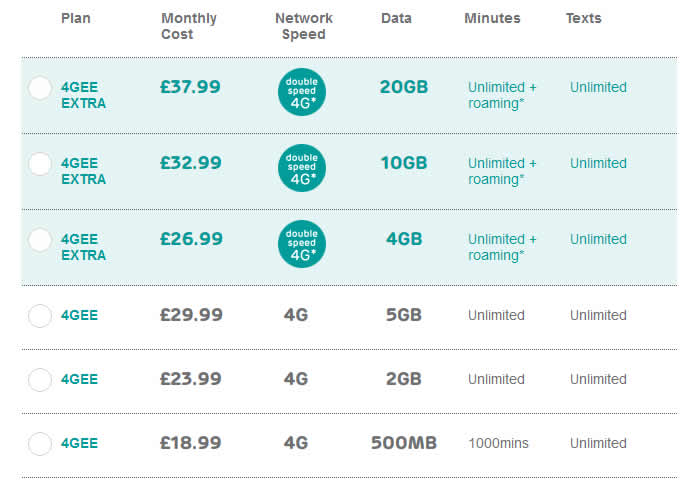Click the 4GEE label for the 5GB plan

click(x=79, y=316)
